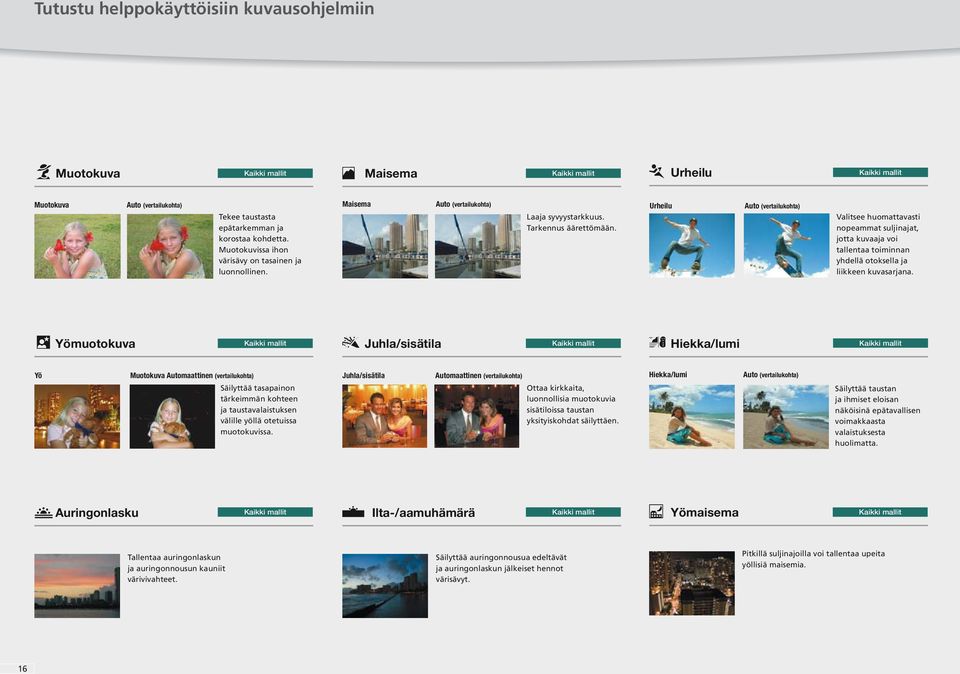
Task: Click the Ilta-/aamuhämärä section heading
Action: pos(423,512)
